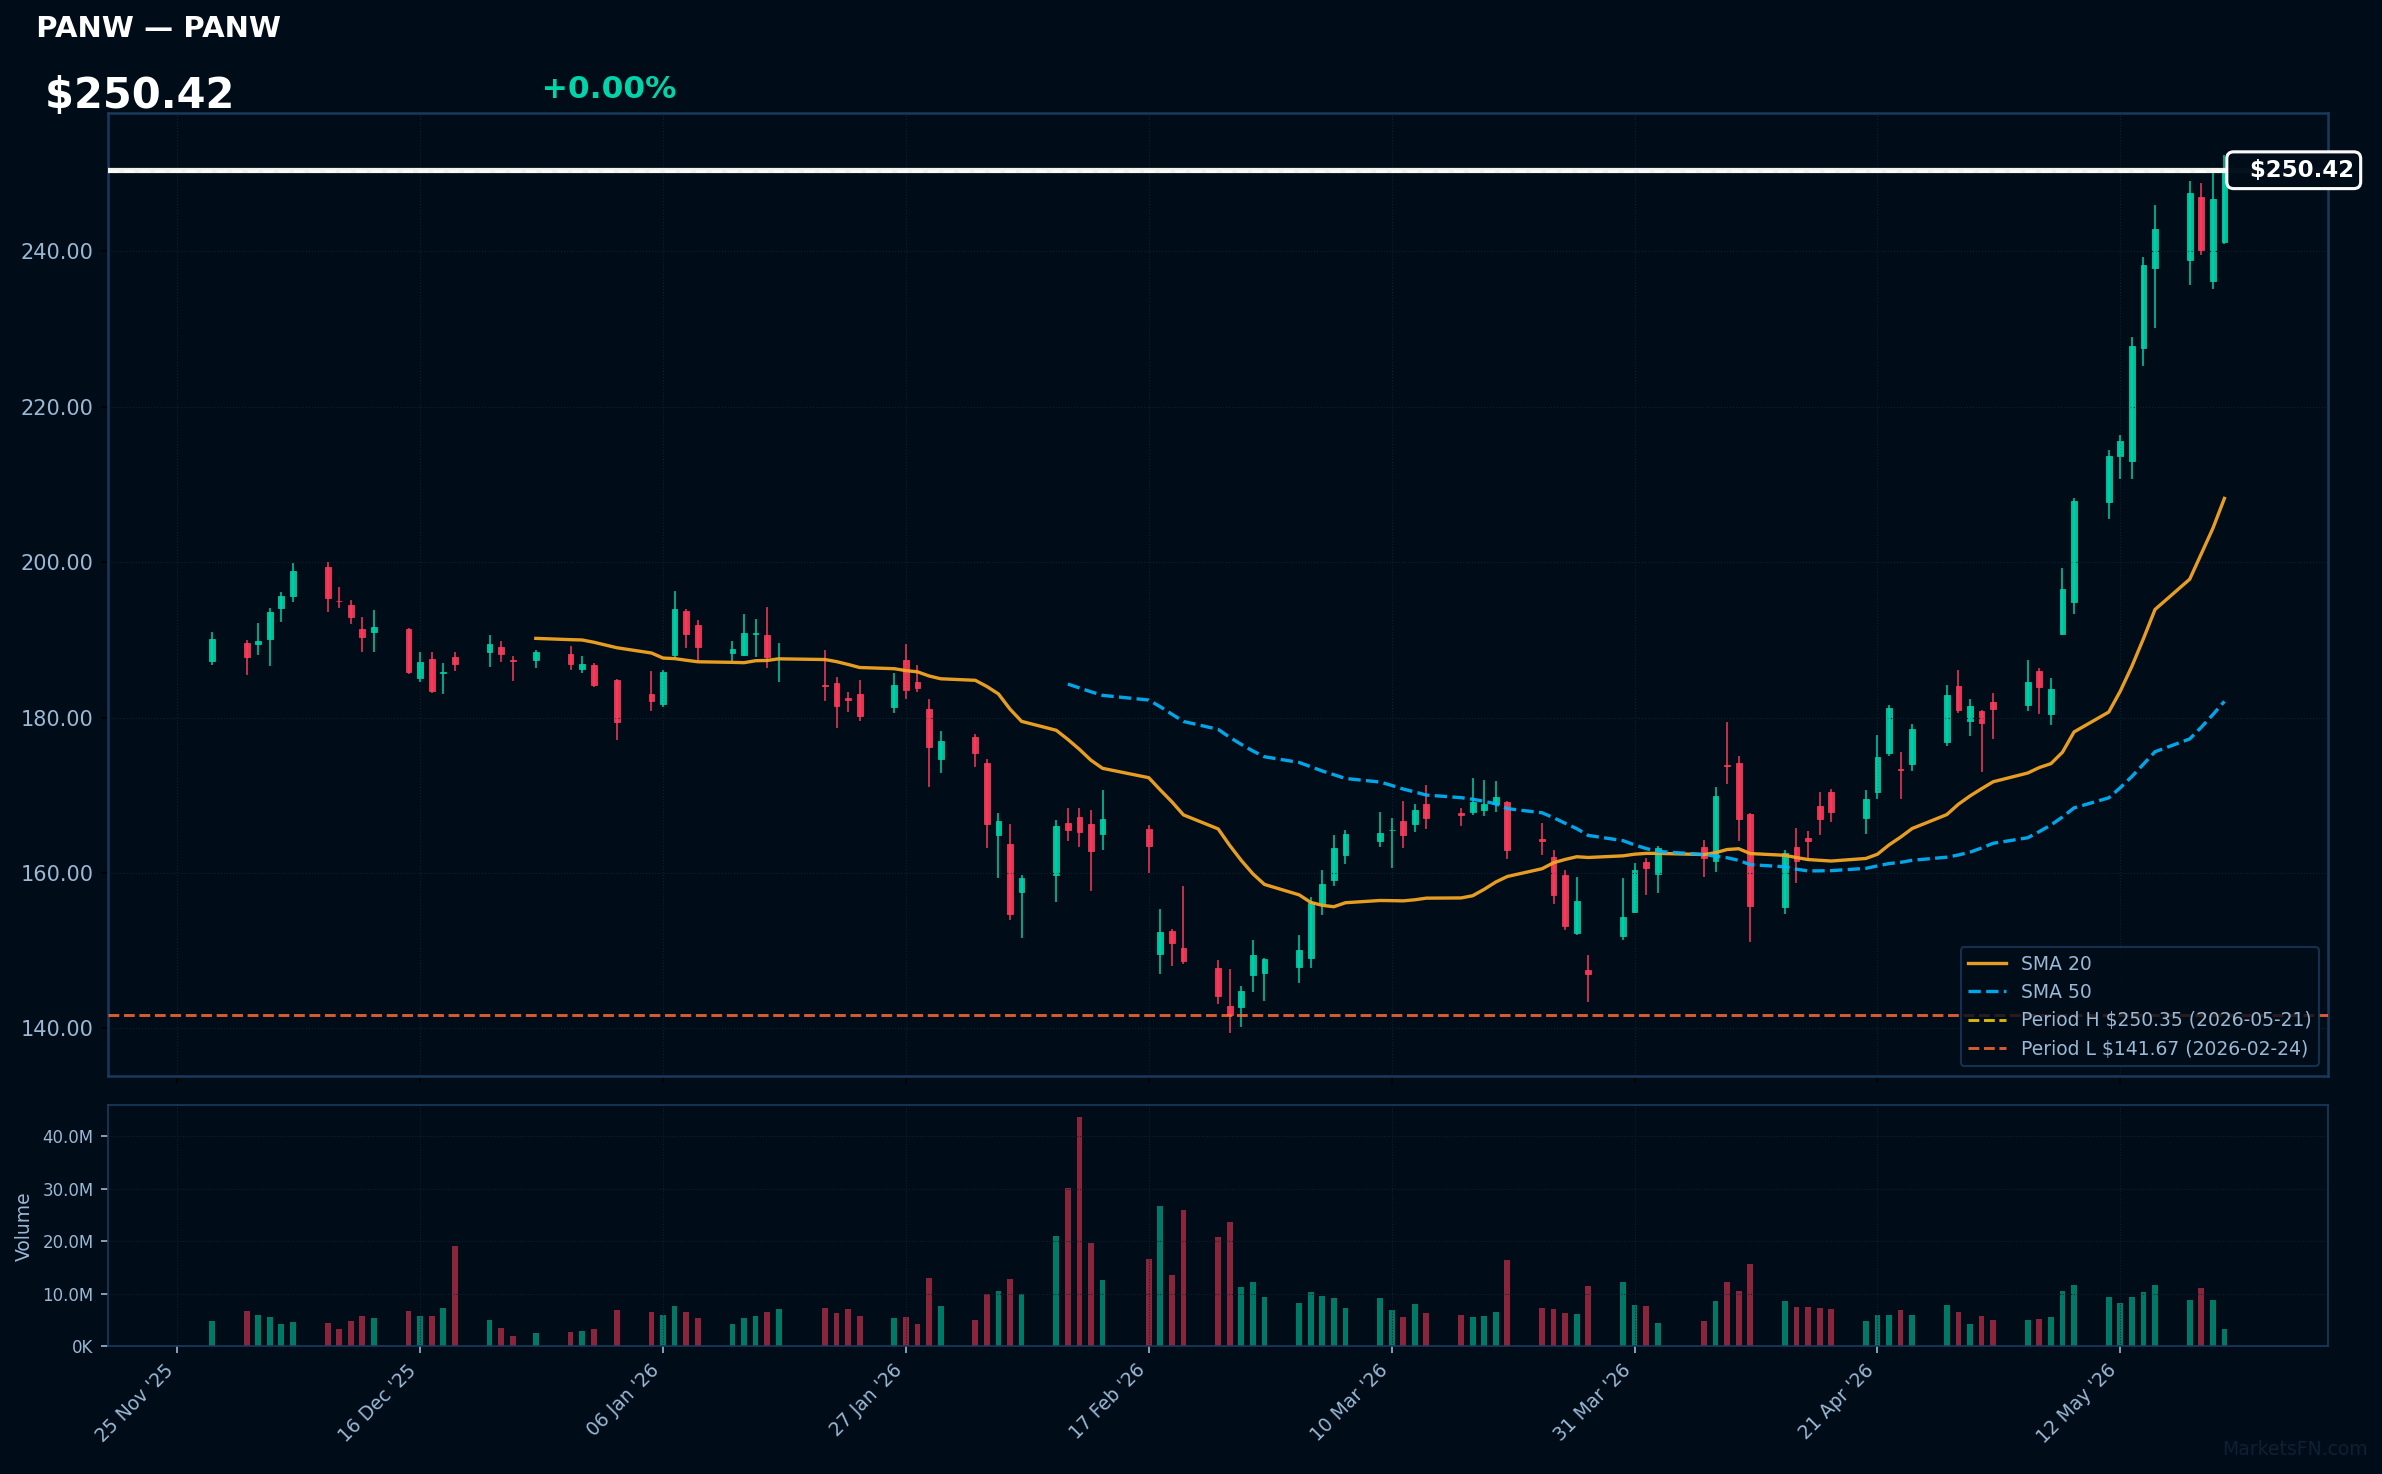Screen dimensions: 2382x1474
Task: Click the 240.00 price axis label
Action: point(57,252)
